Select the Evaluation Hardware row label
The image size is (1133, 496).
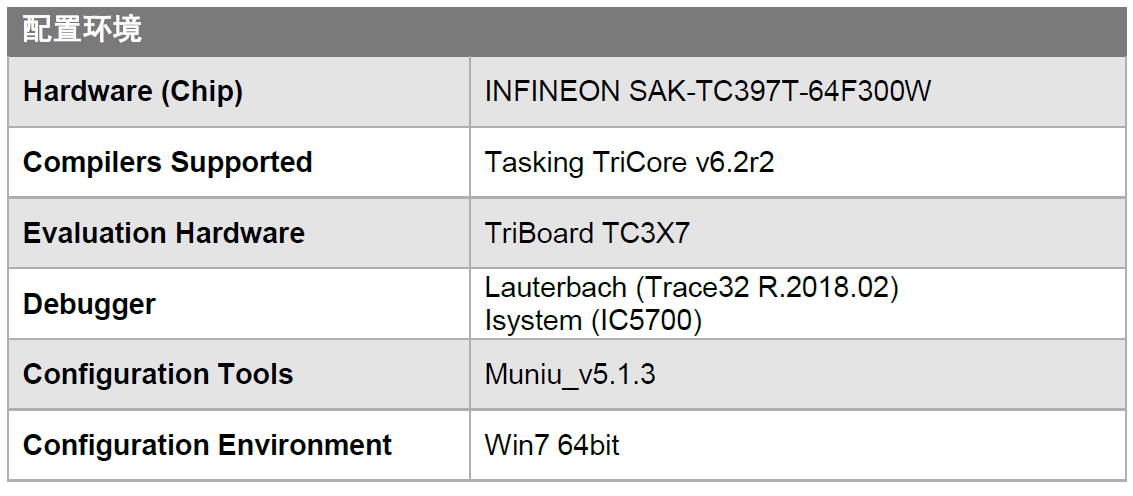tap(164, 234)
